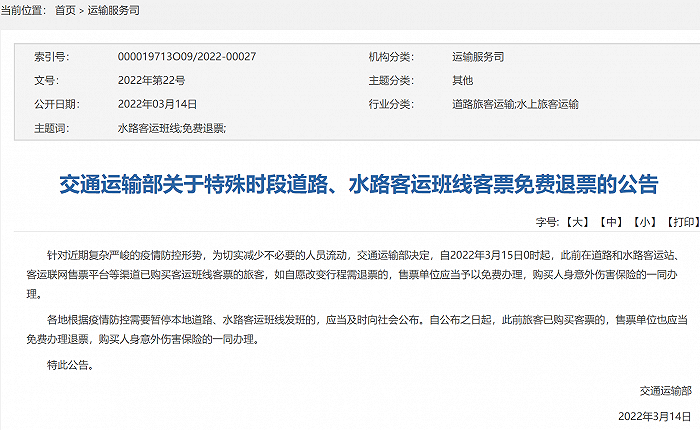The image size is (700, 430).
Task: Set font size to 小
Action: pyautogui.click(x=645, y=222)
